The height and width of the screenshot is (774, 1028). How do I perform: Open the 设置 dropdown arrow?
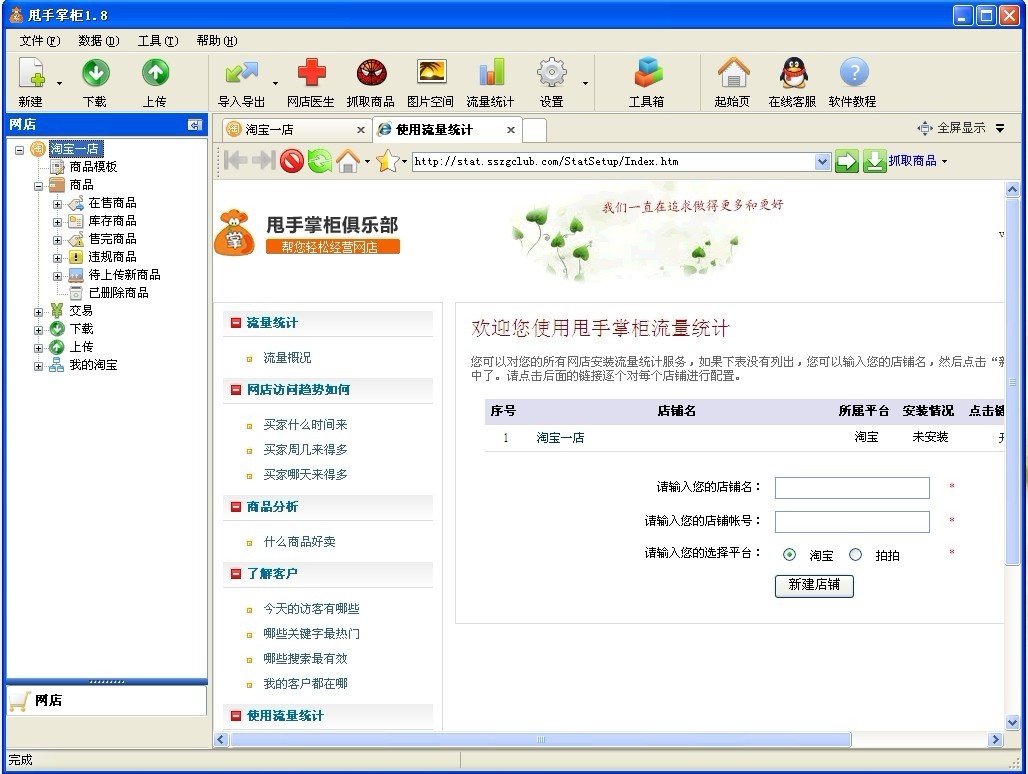click(585, 83)
